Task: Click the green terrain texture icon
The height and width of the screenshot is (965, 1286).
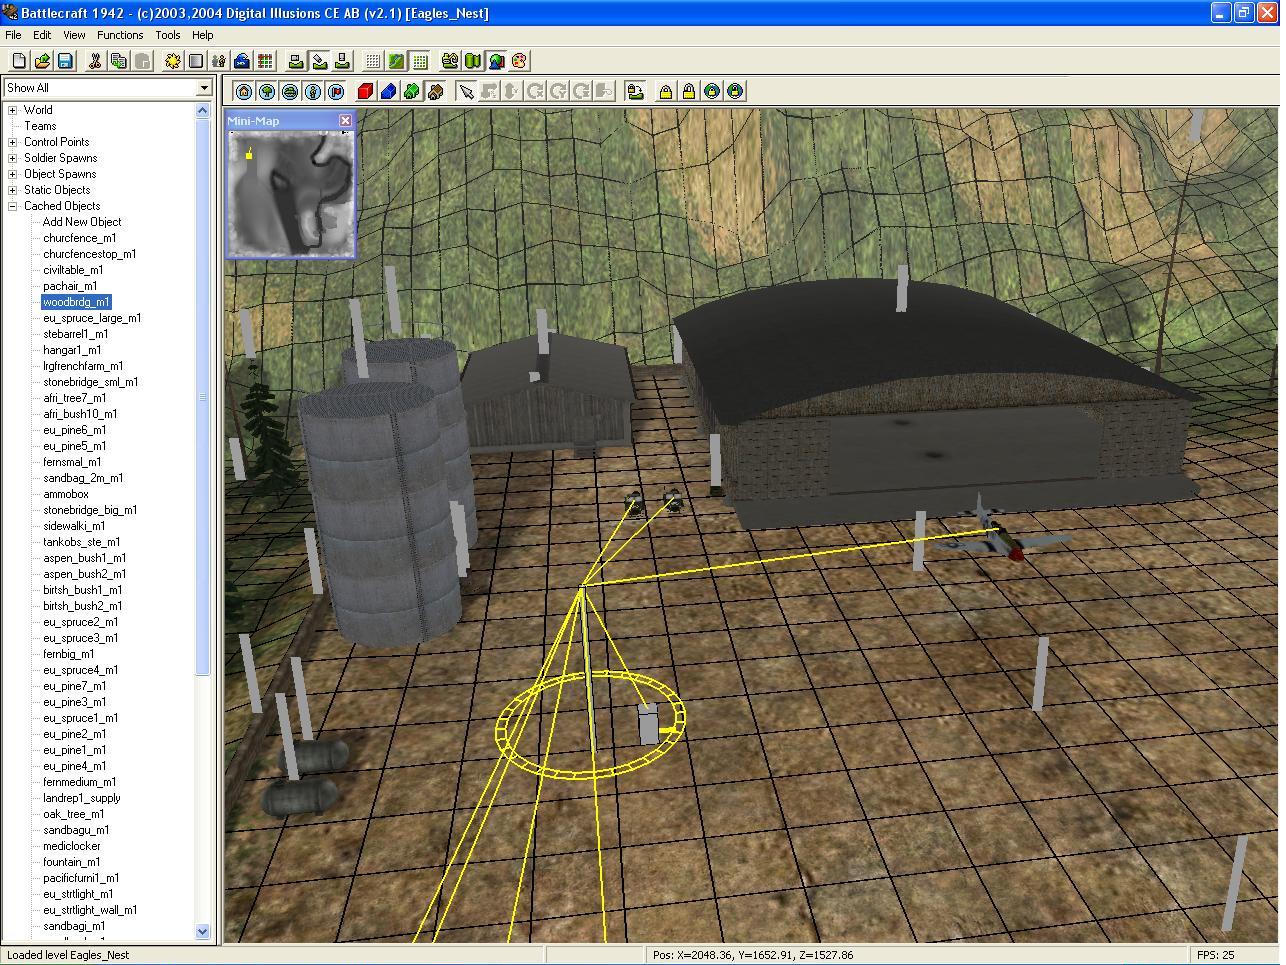Action: point(396,61)
